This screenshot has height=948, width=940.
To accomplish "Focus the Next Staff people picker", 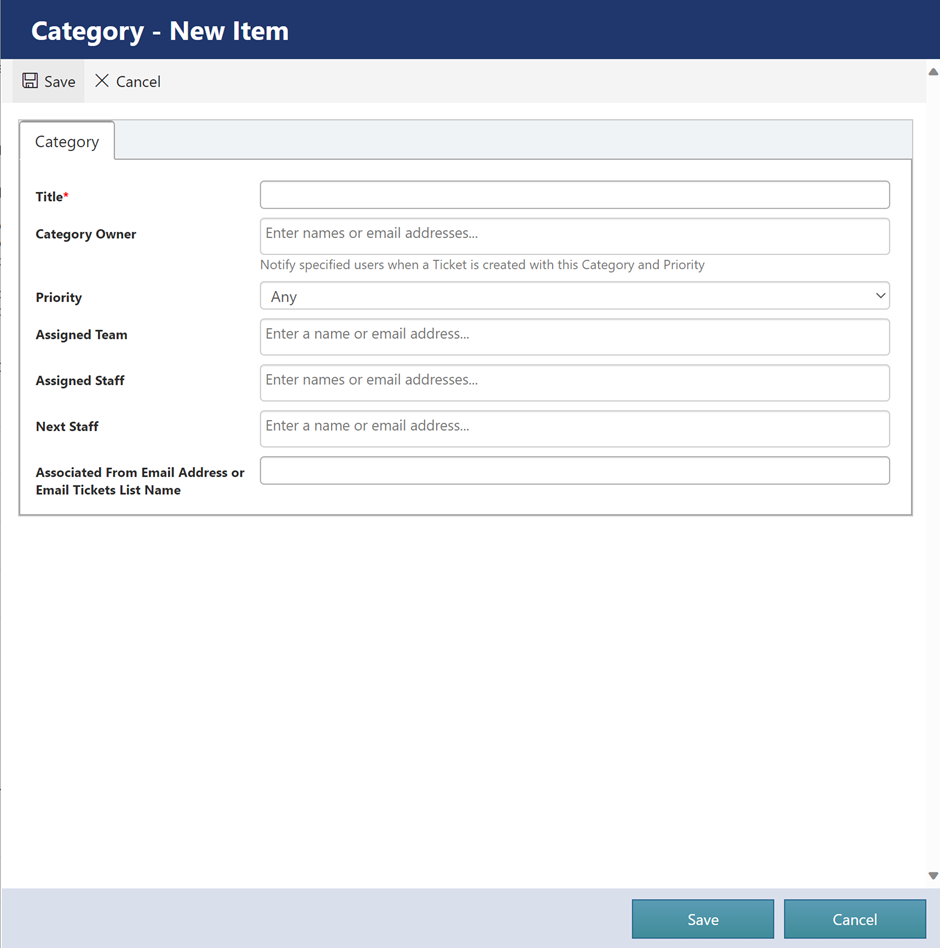I will (574, 428).
